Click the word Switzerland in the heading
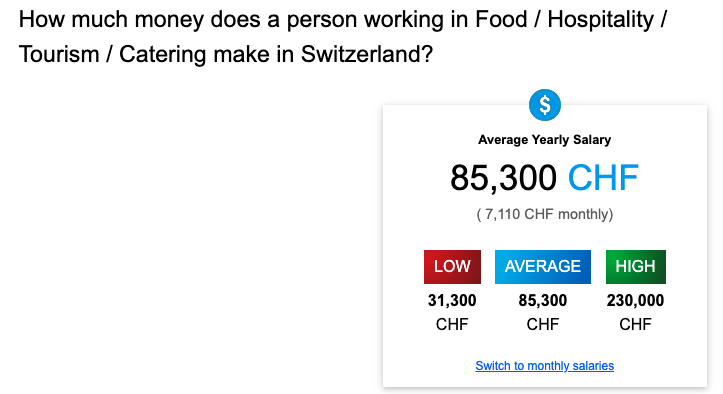 367,54
